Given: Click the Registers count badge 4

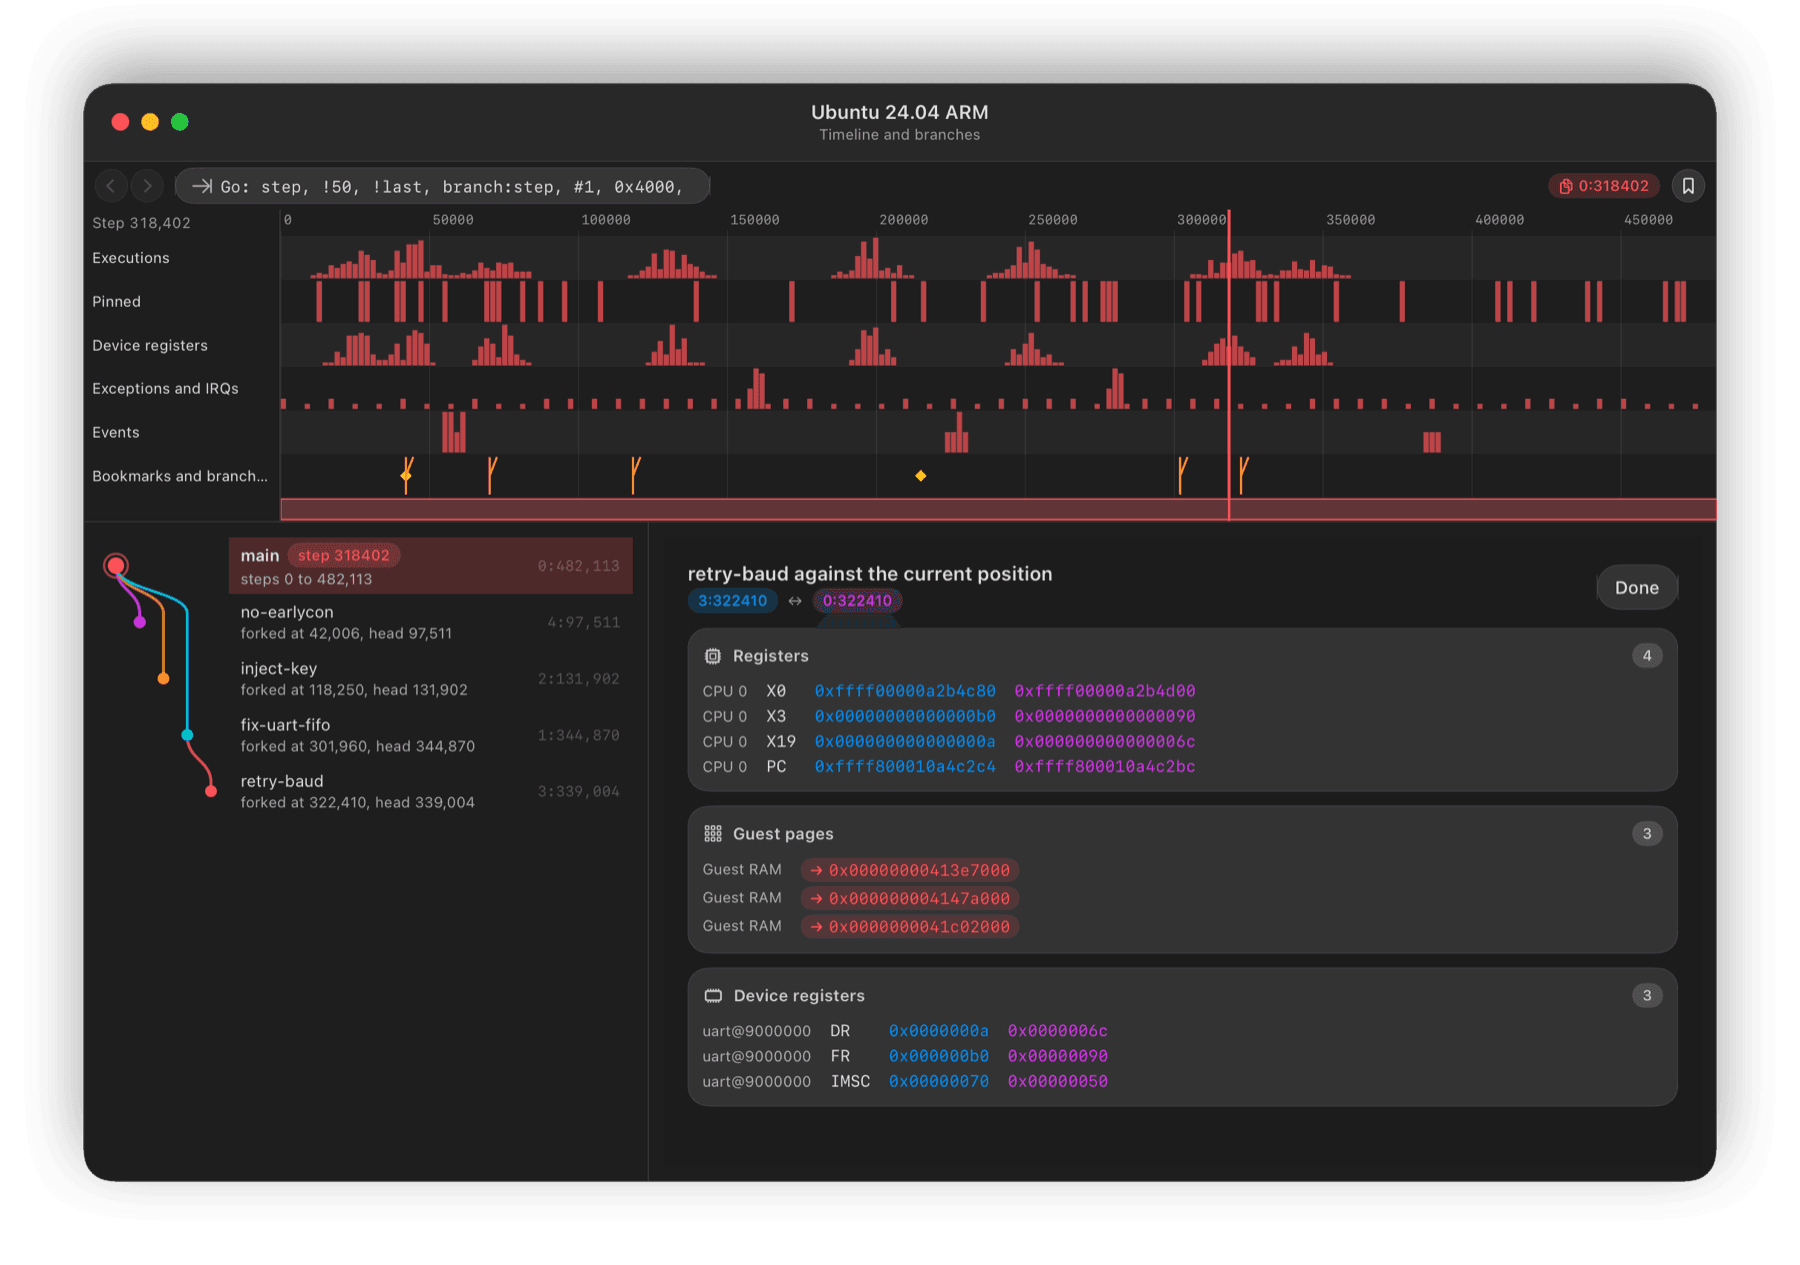Looking at the screenshot, I should tap(1647, 656).
